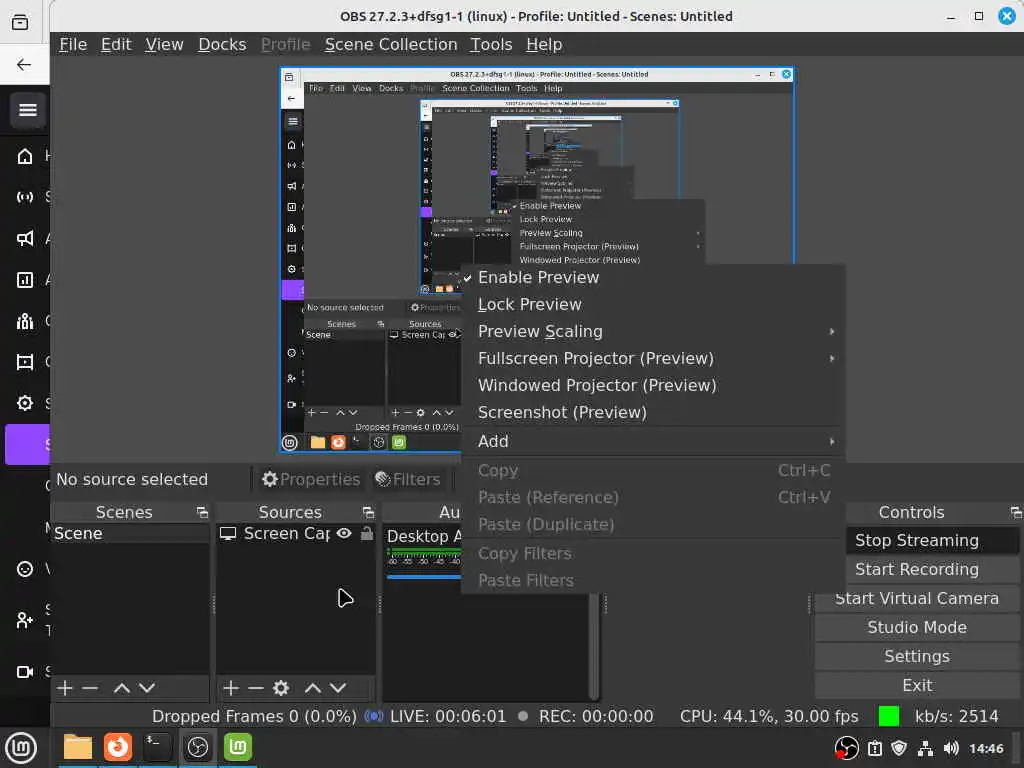Open Windowed Projector (Preview)
Viewport: 1024px width, 768px height.
653,385
